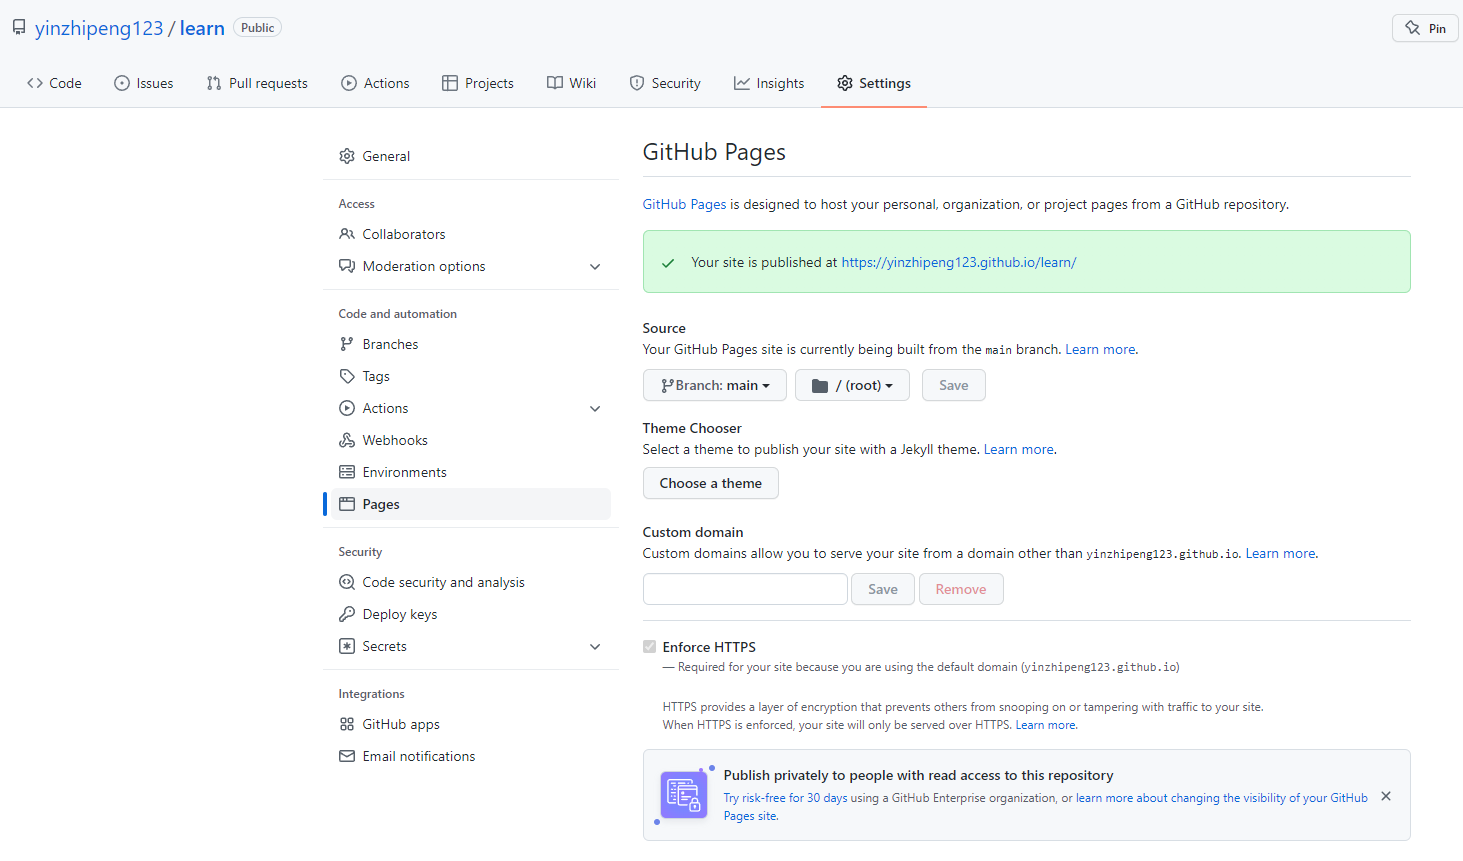The height and width of the screenshot is (861, 1463).
Task: Open Deploy keys settings
Action: click(467, 614)
